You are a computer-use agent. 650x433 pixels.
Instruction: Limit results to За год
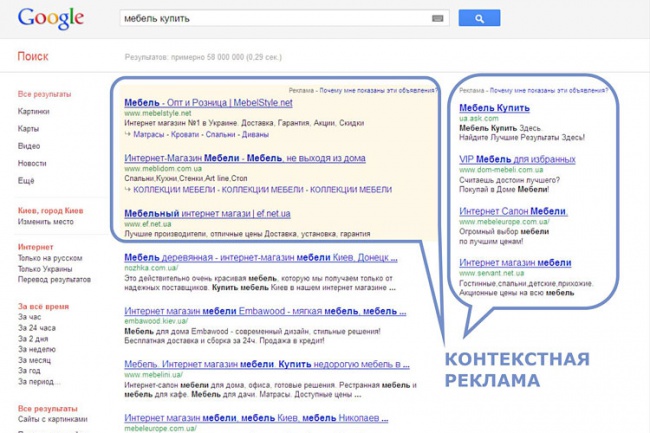pos(29,371)
